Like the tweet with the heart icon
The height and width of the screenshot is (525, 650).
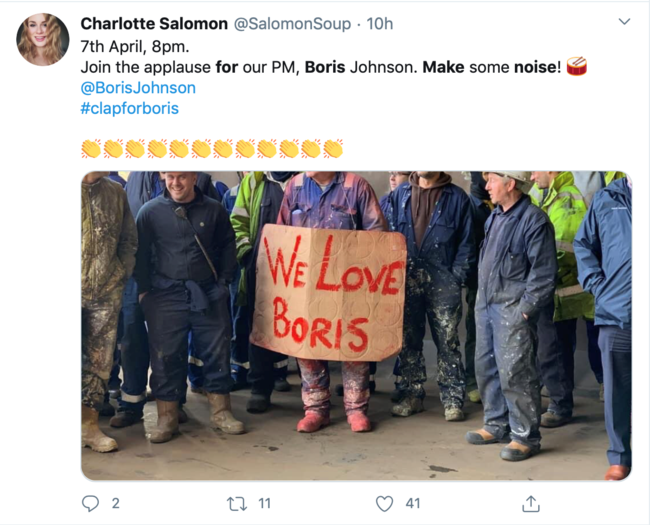point(384,504)
